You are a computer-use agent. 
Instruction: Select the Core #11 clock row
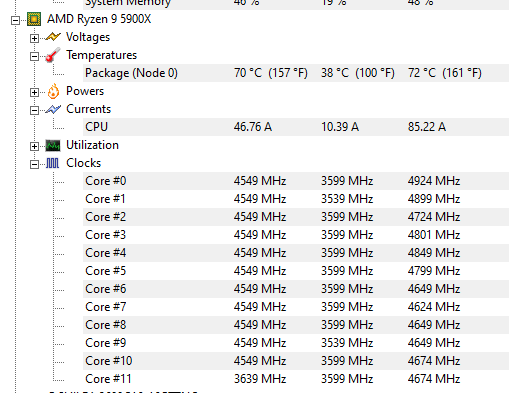click(296, 379)
